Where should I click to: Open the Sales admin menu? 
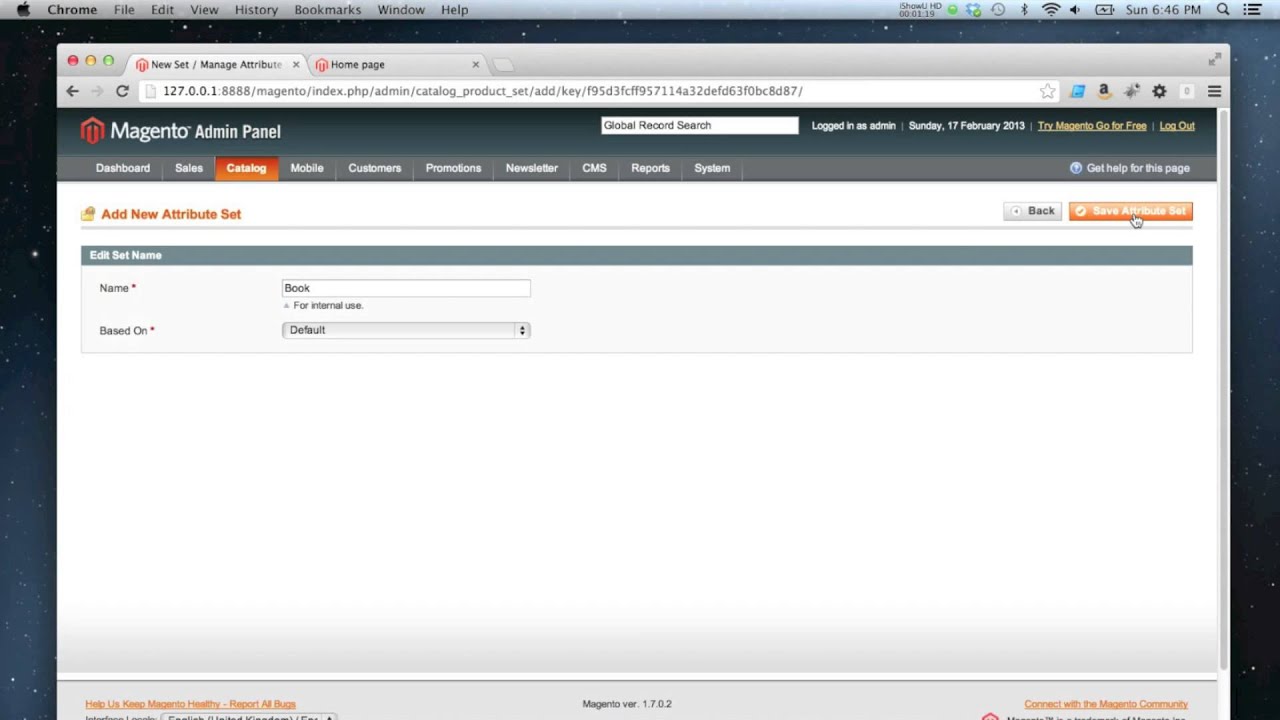click(x=189, y=168)
